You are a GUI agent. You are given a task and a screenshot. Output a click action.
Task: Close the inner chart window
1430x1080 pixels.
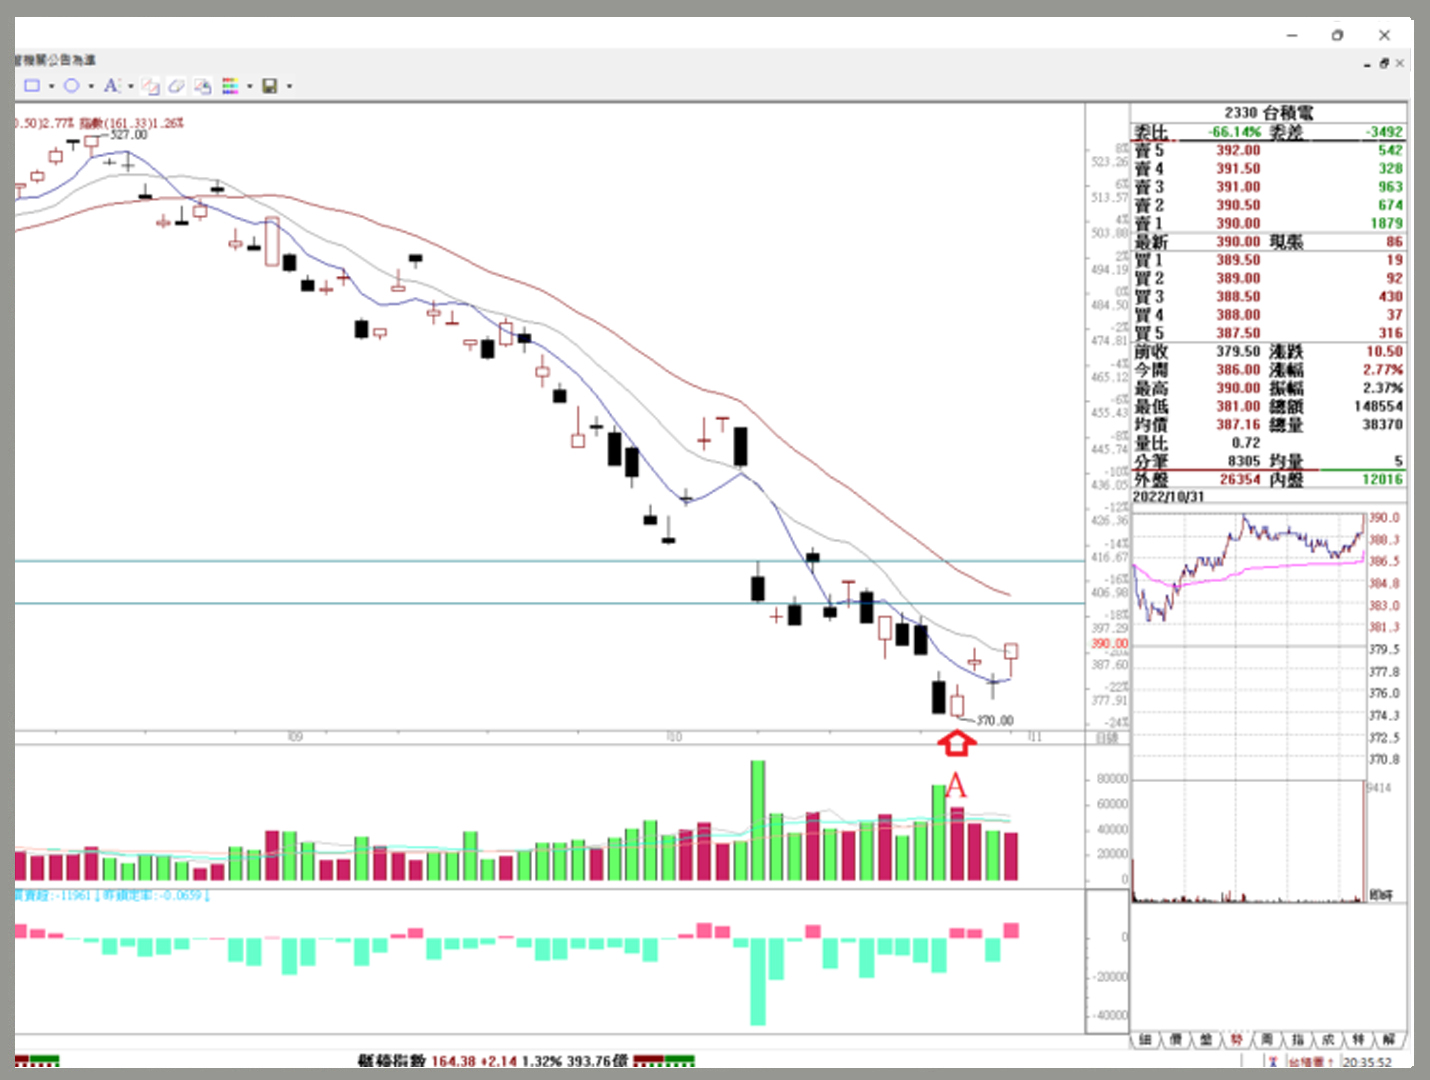1400,63
